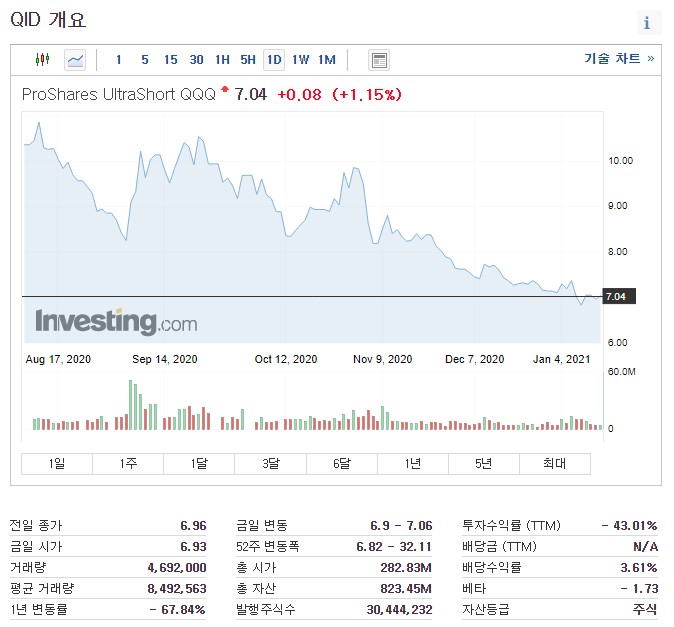Click the 투자수익률 (TTM) value -43.01%

tap(629, 525)
